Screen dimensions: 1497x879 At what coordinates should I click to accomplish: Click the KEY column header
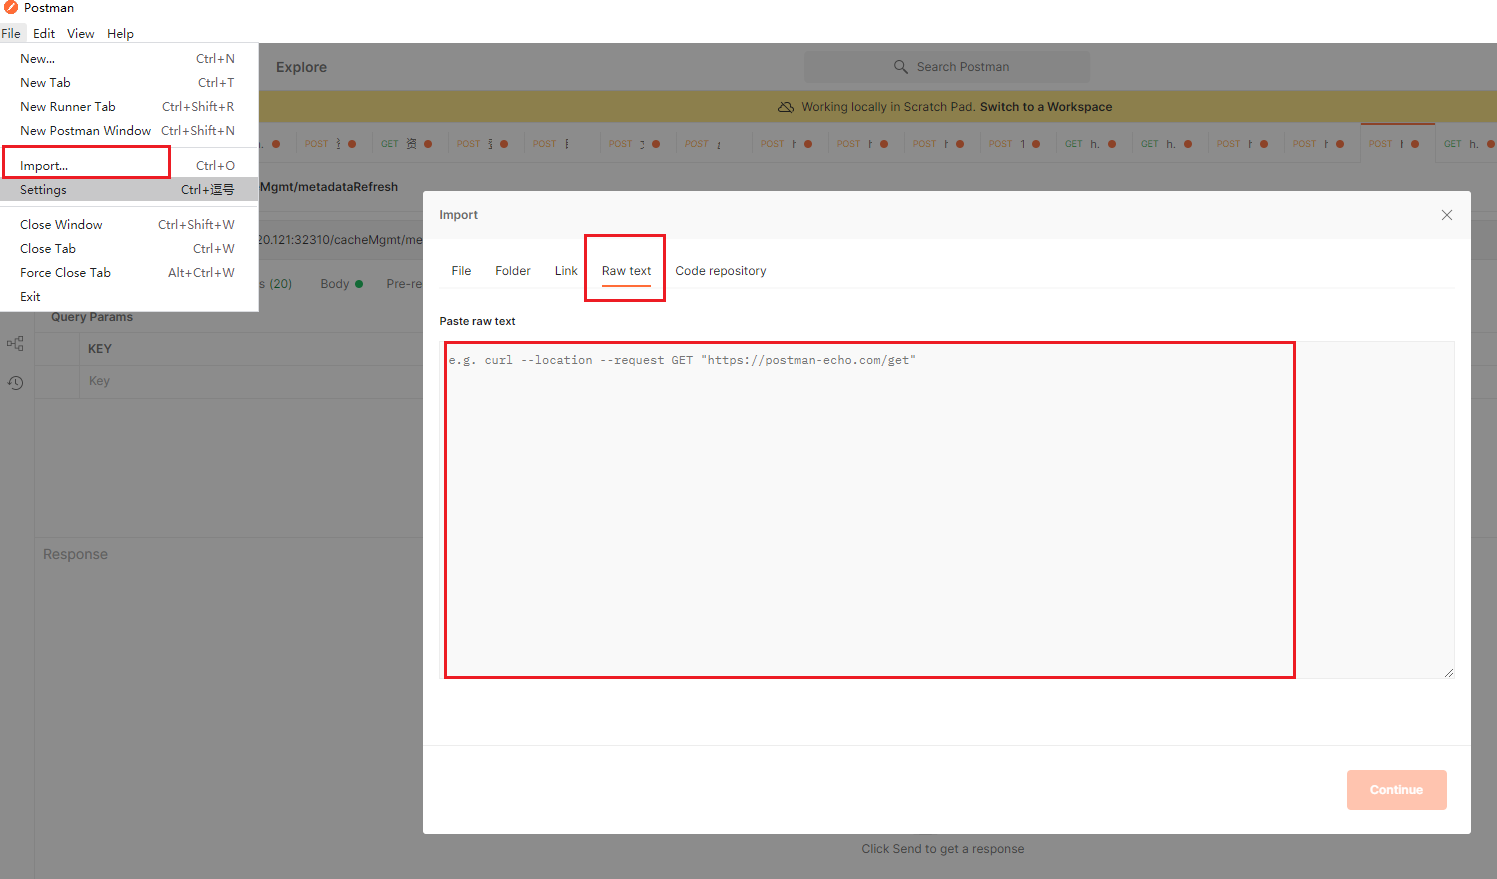pos(100,349)
